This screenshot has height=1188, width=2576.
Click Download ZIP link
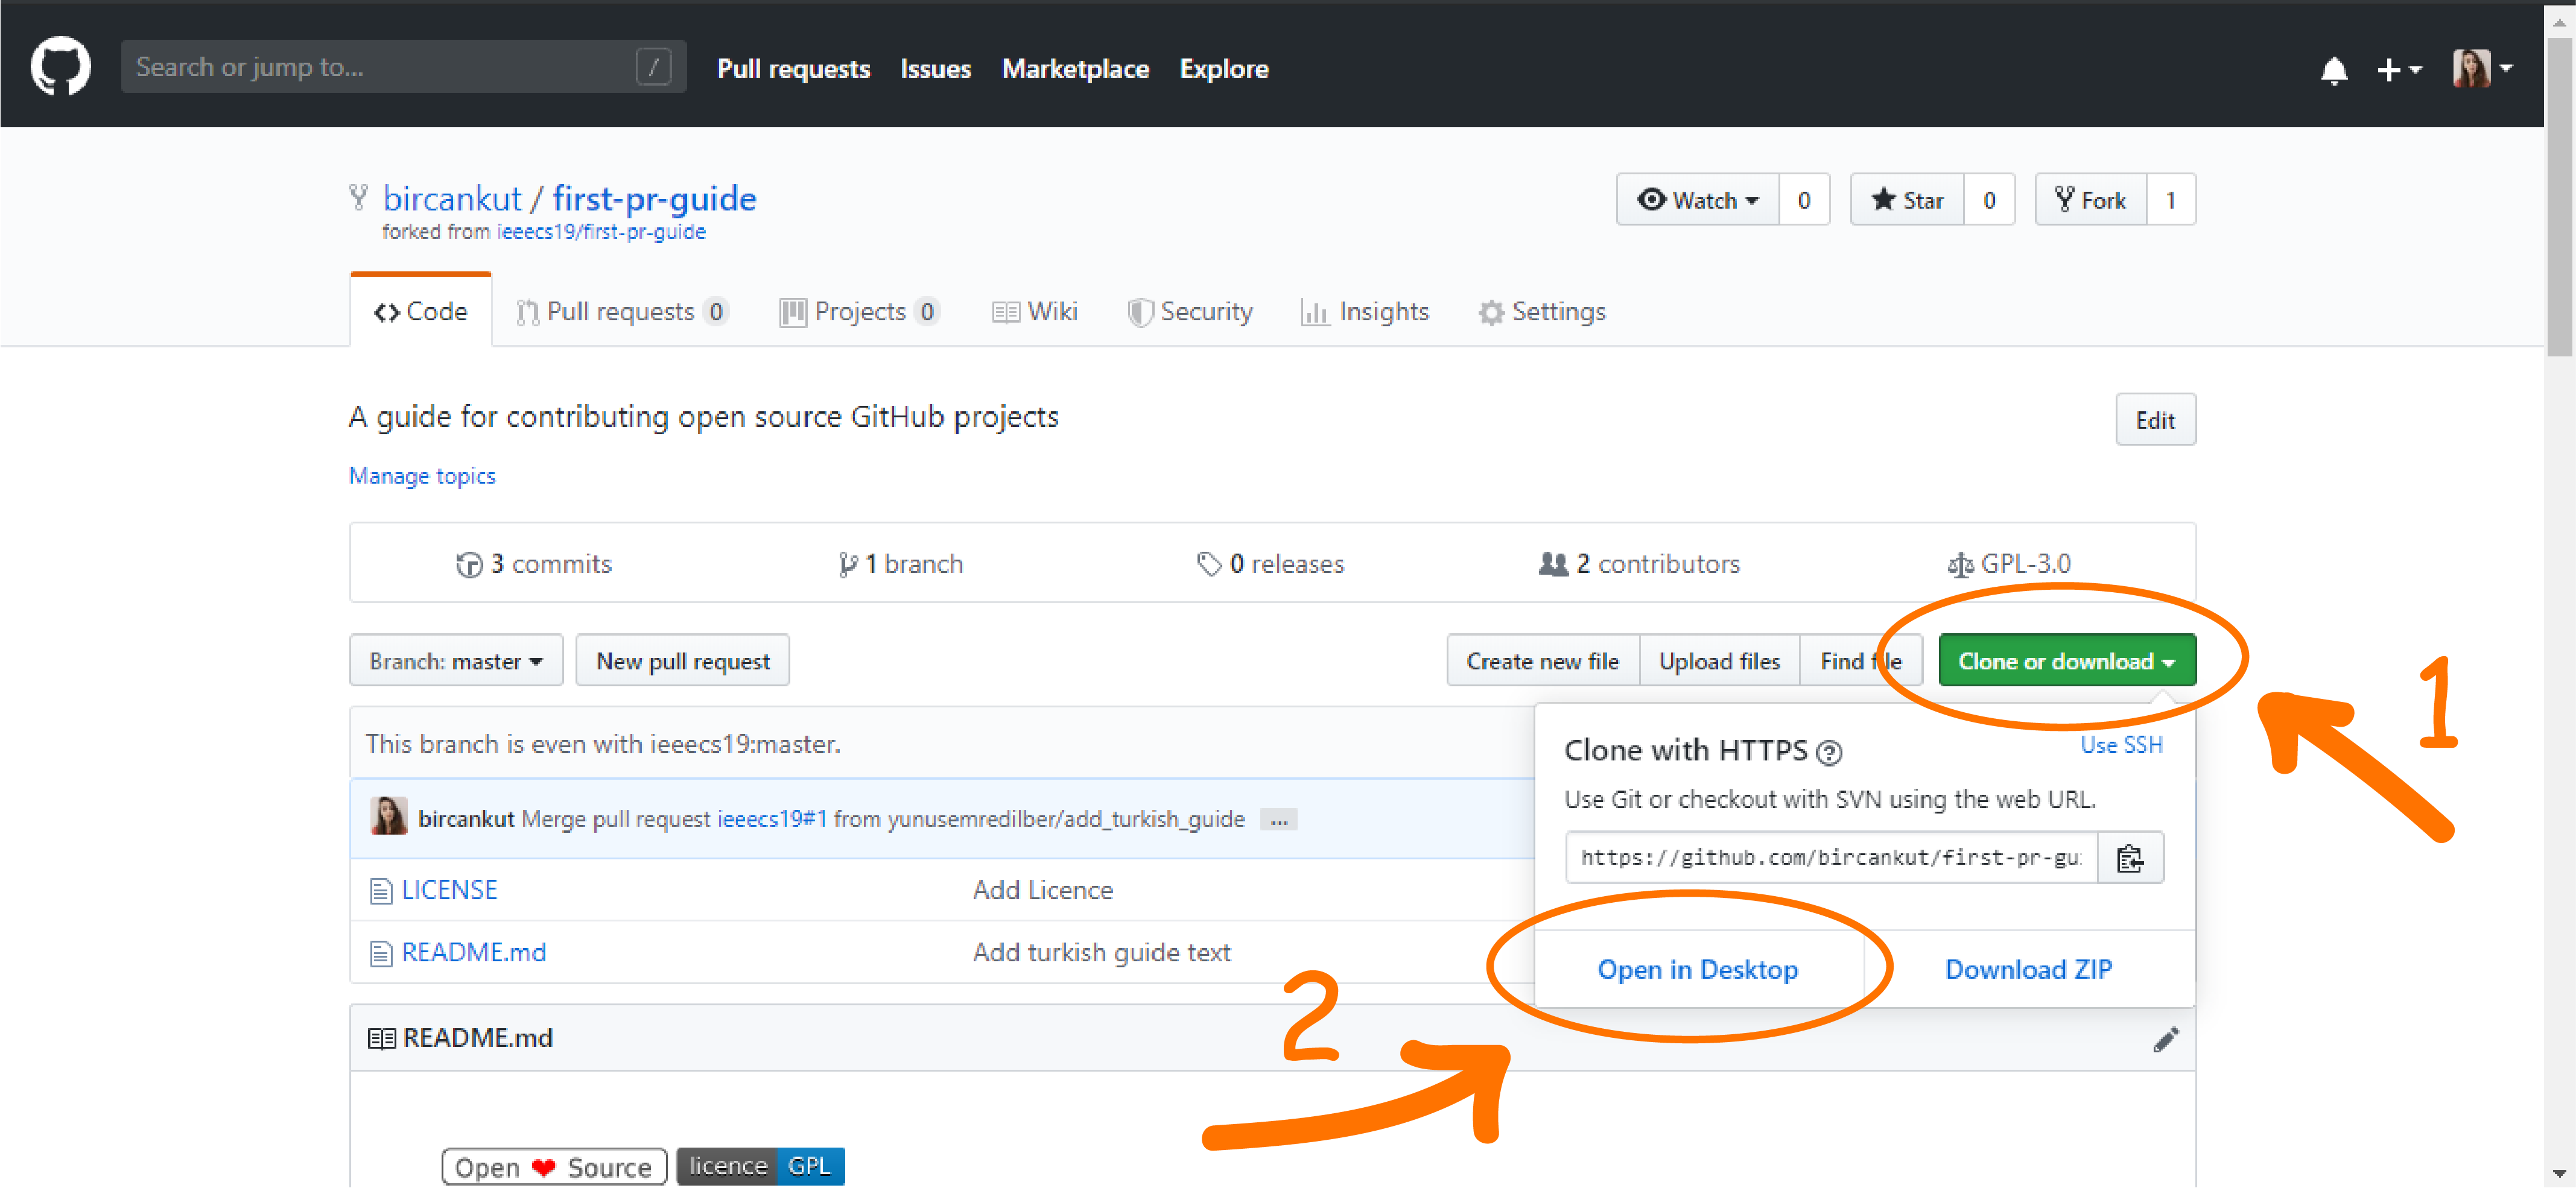2028,969
